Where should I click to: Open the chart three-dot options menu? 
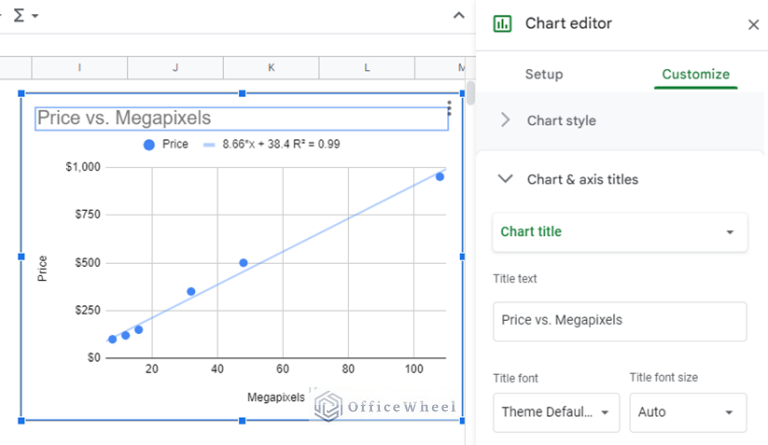[449, 108]
